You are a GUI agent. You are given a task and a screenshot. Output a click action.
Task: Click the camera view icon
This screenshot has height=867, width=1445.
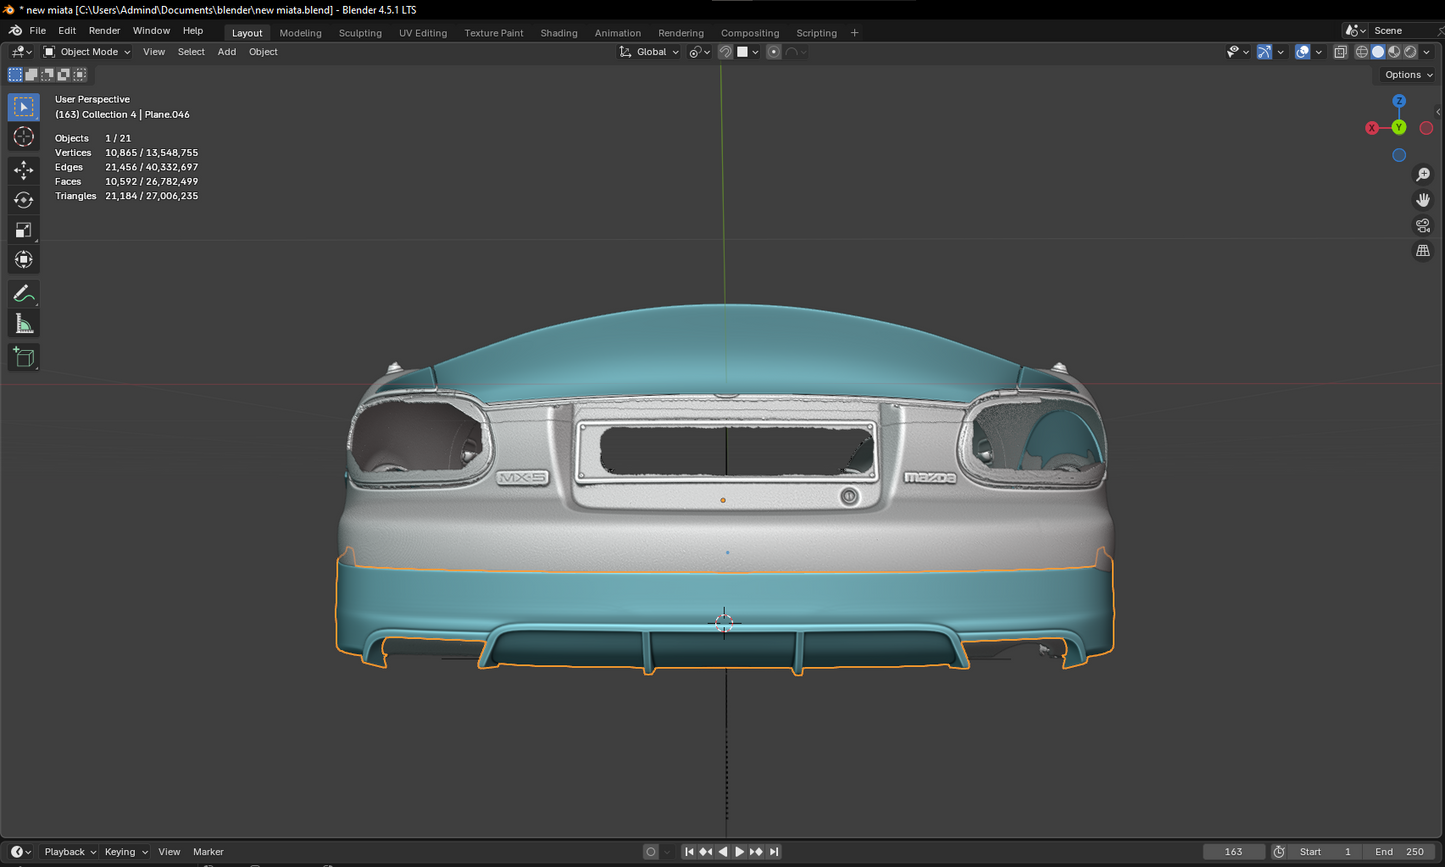pos(1422,225)
